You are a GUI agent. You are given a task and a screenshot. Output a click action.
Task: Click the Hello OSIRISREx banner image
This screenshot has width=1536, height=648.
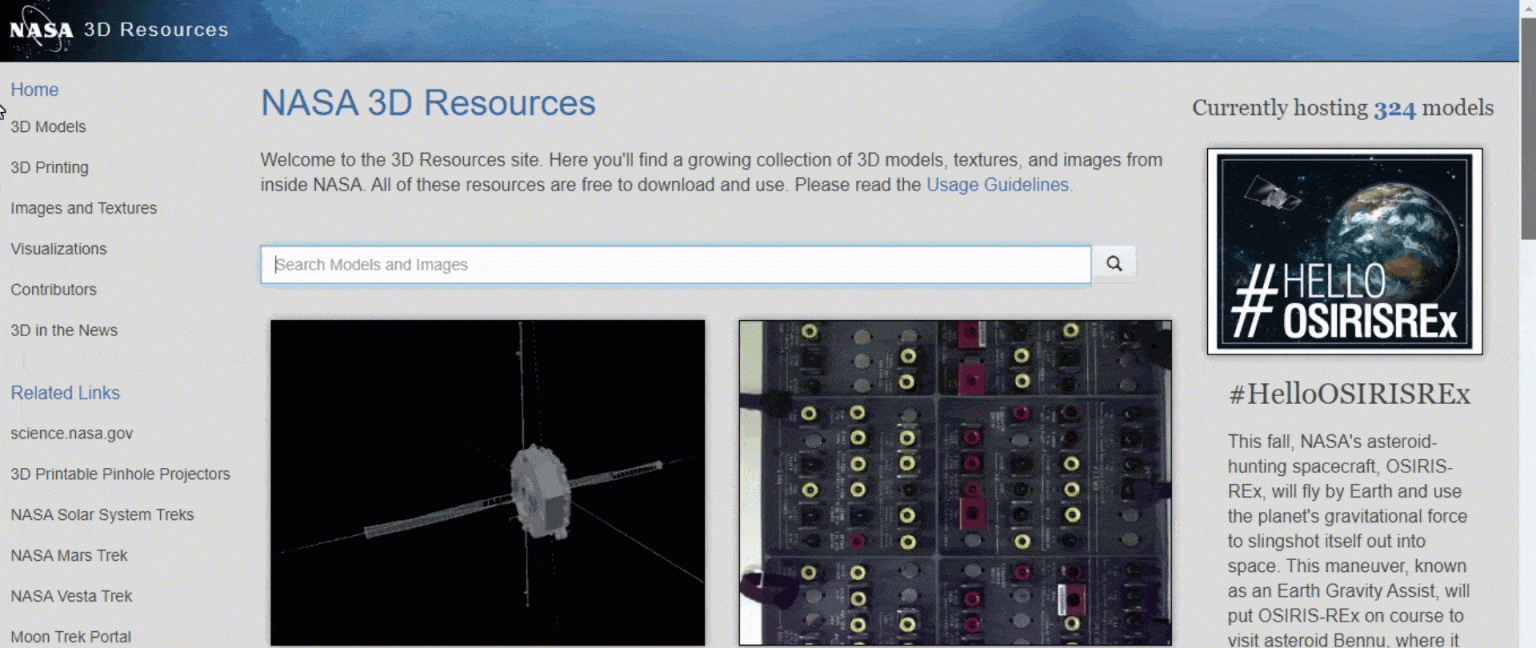click(1344, 251)
